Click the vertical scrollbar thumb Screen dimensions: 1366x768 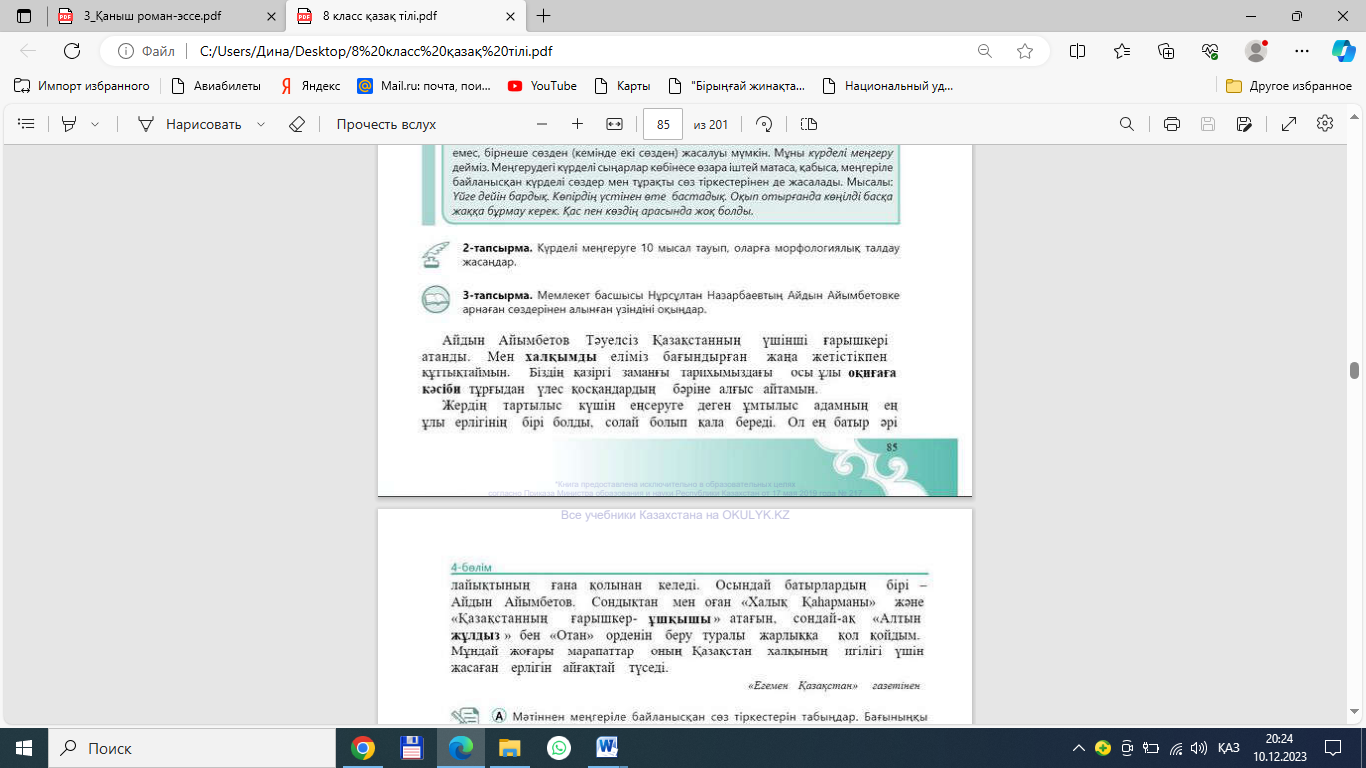(x=1355, y=370)
